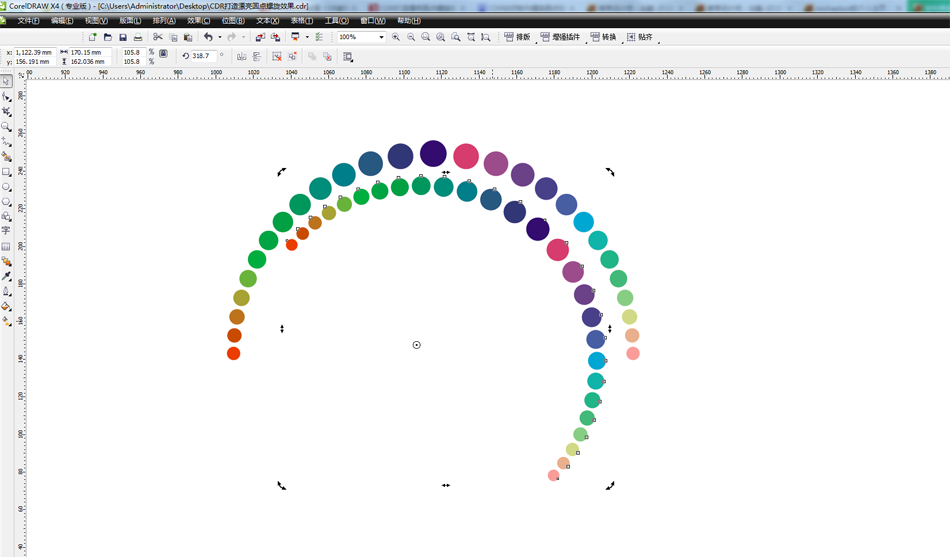
Task: Select the Eyedropper tool
Action: click(x=6, y=276)
